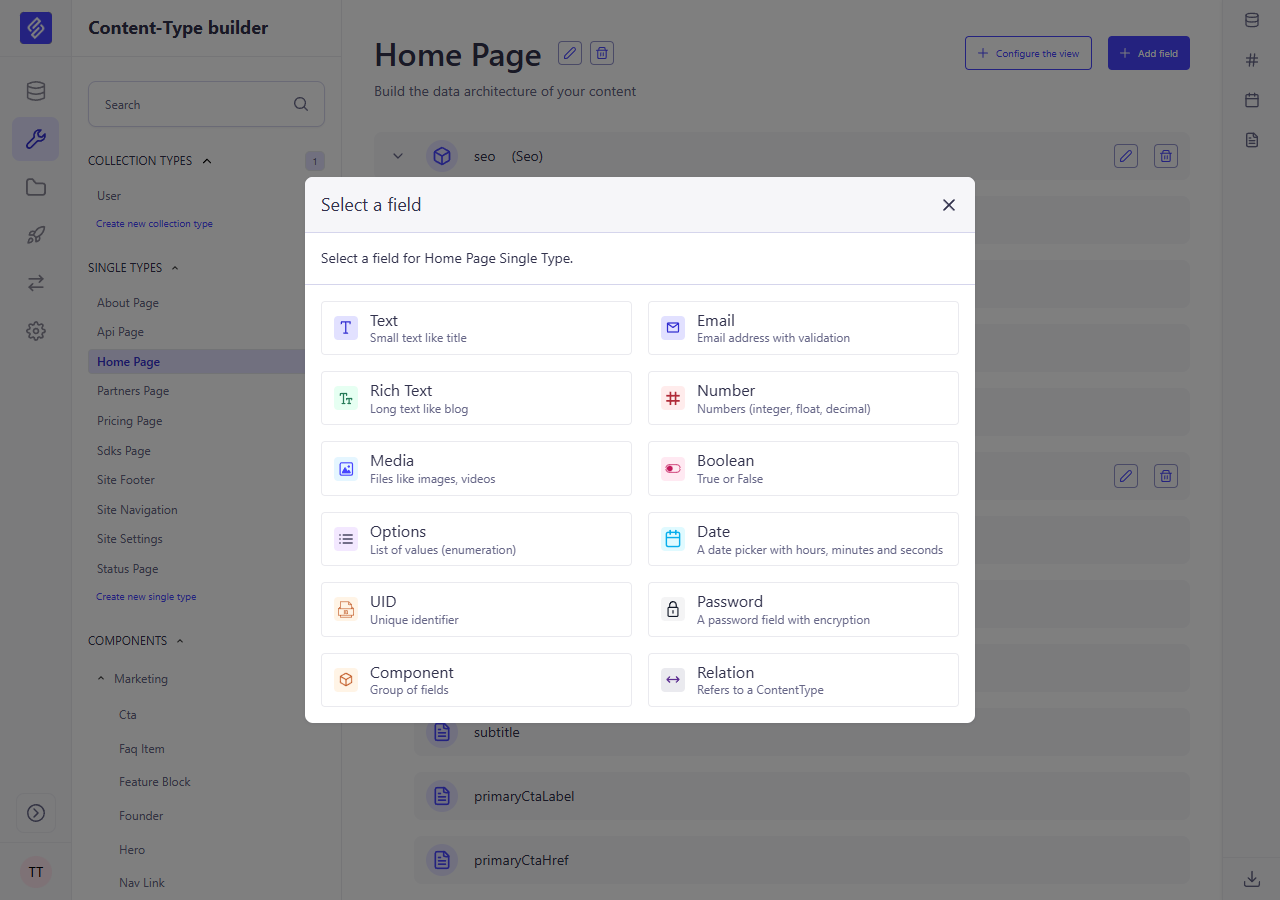The width and height of the screenshot is (1280, 900).
Task: Edit the seo field pencil icon
Action: click(x=1126, y=156)
